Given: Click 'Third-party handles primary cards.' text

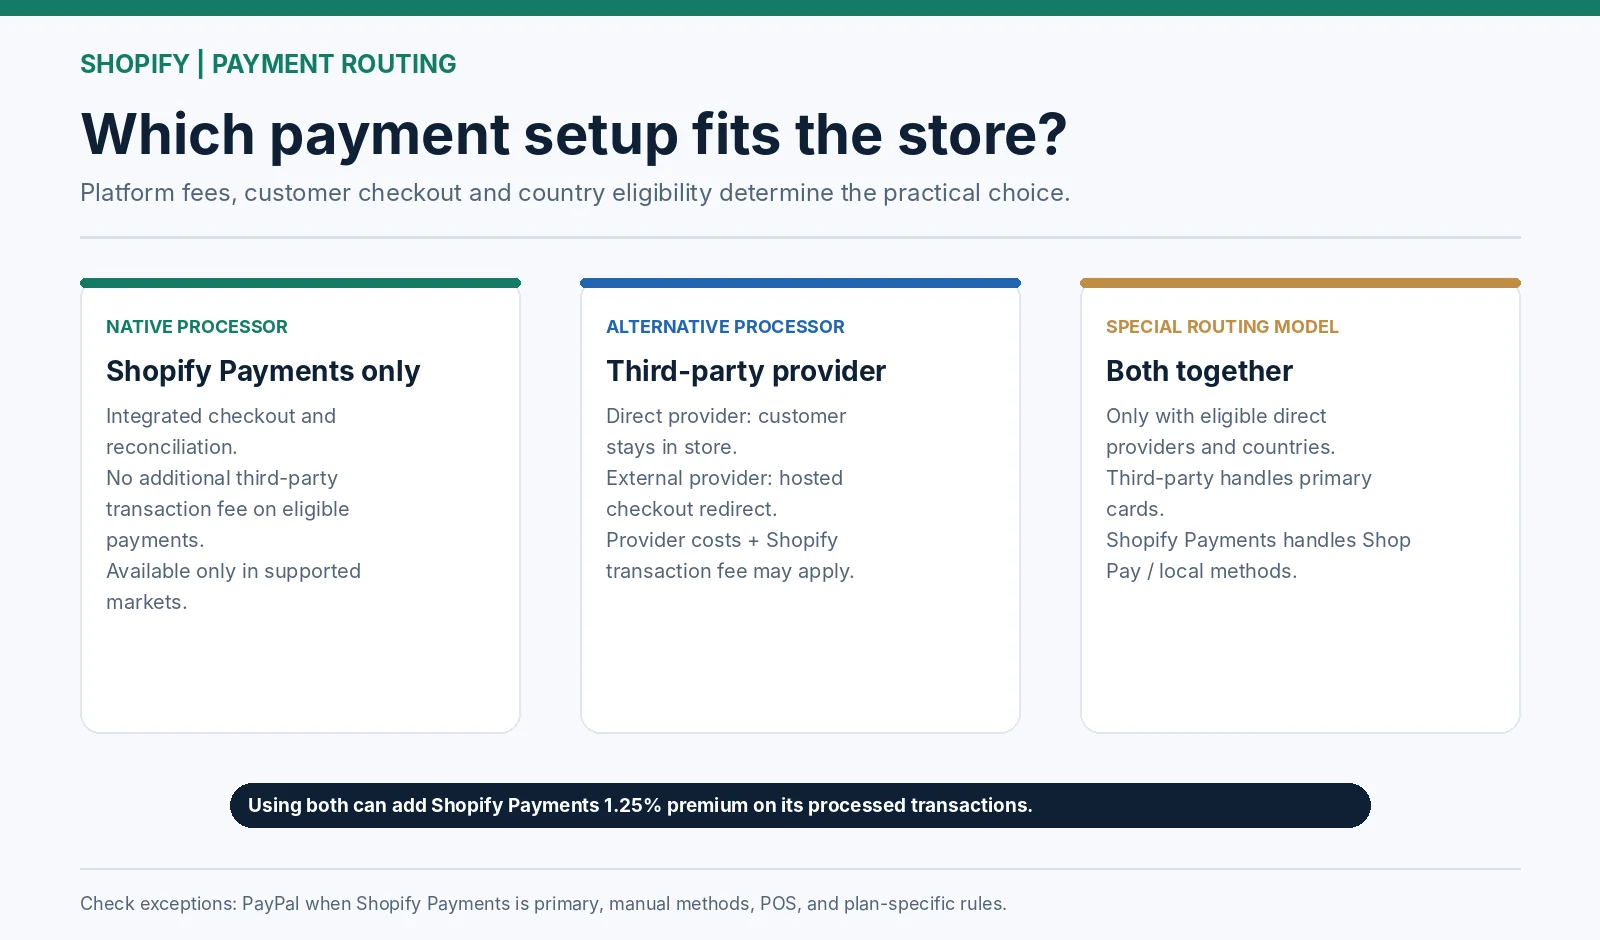Looking at the screenshot, I should (1239, 494).
